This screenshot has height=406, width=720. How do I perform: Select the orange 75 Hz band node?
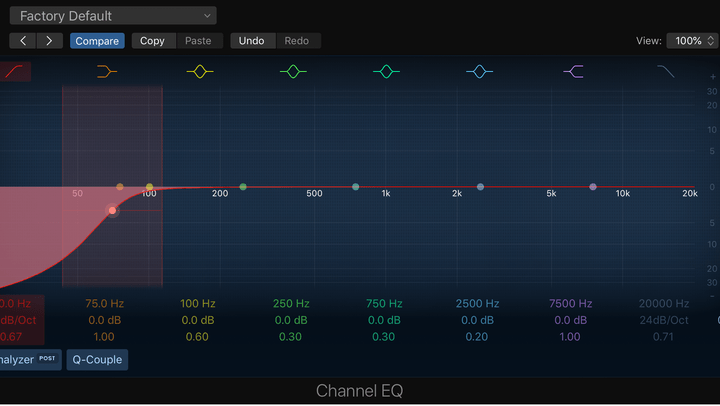point(120,186)
